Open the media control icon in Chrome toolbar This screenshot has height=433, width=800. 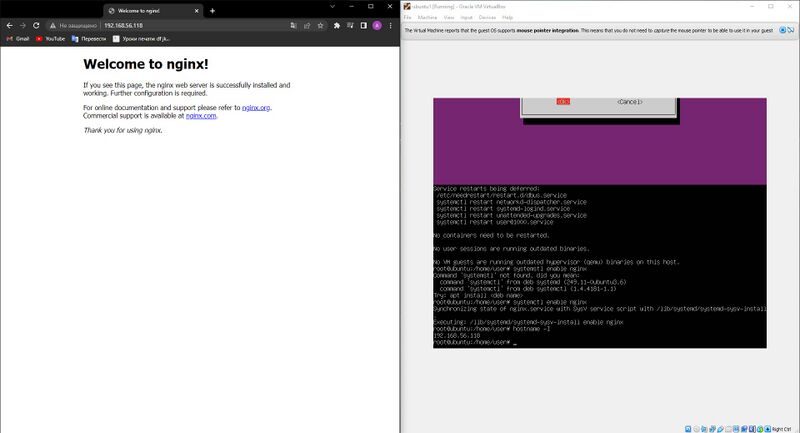350,26
